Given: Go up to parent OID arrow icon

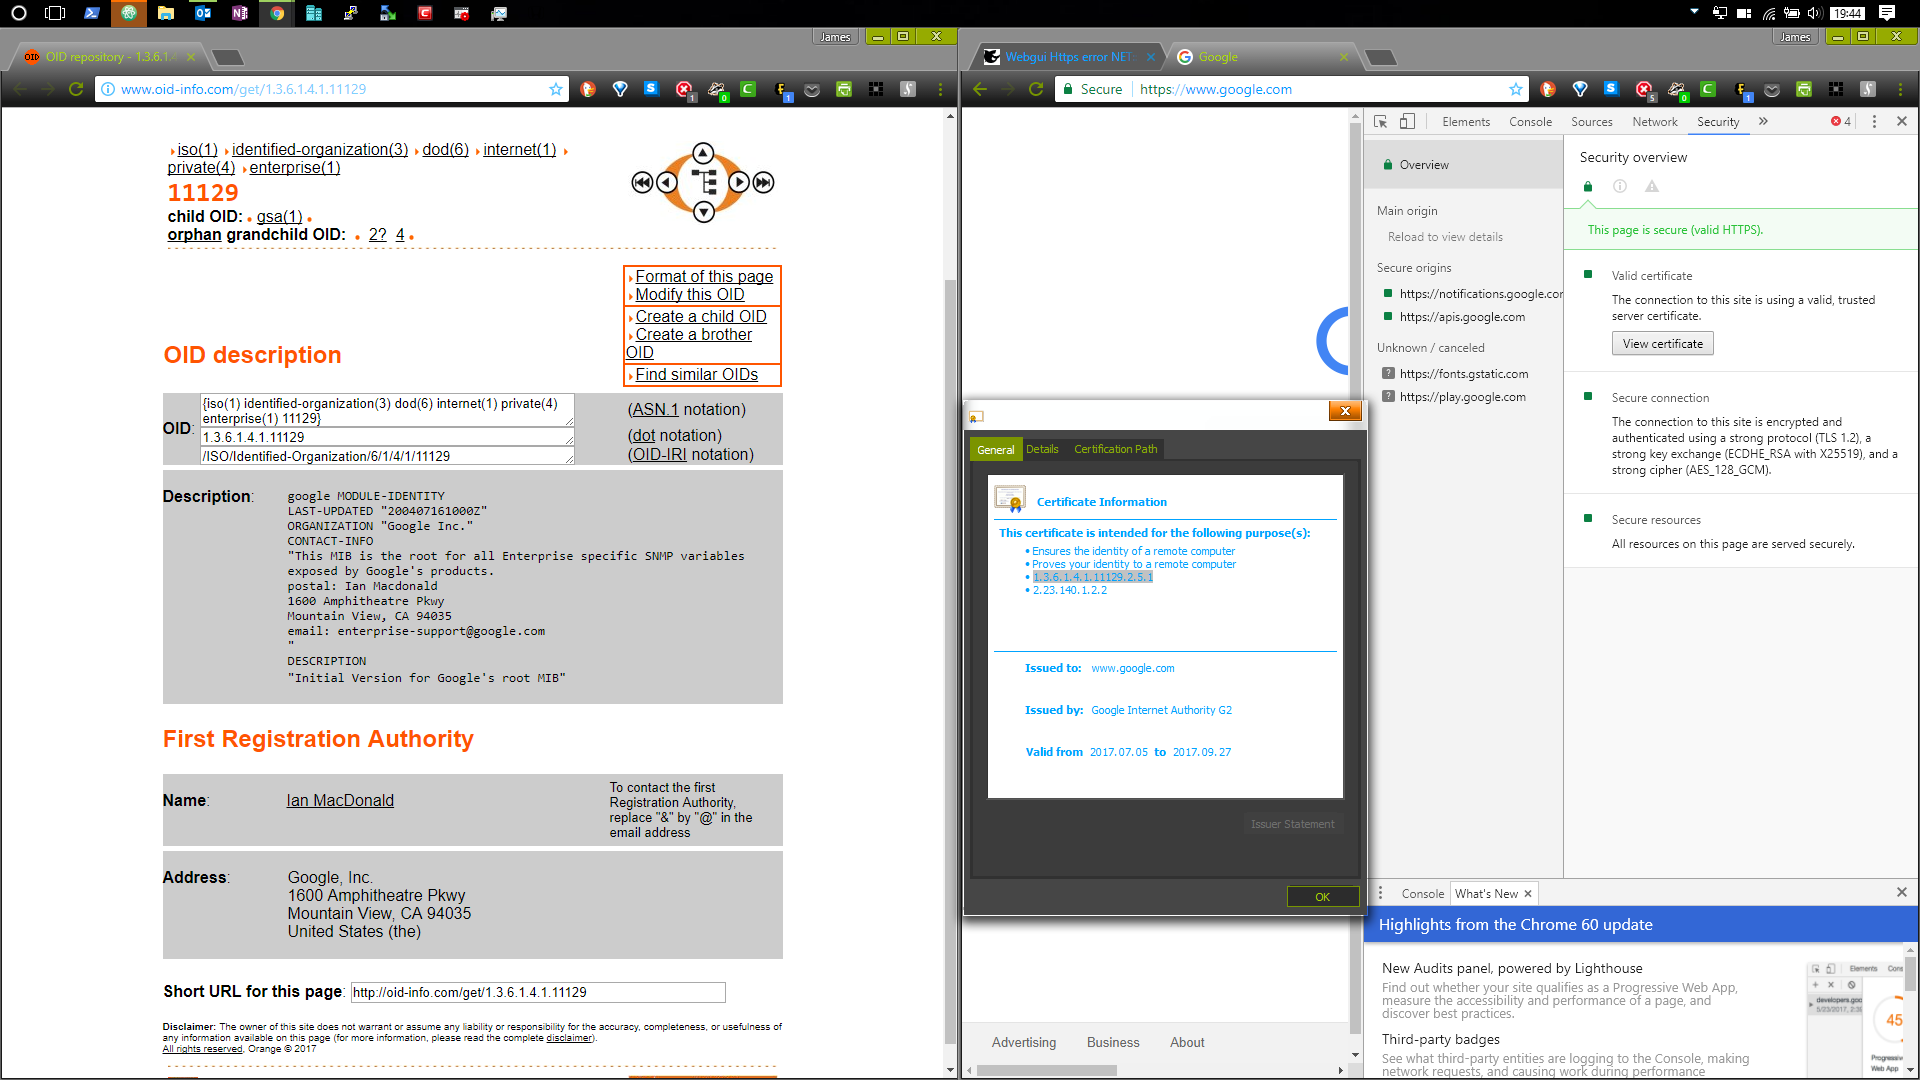Looking at the screenshot, I should [703, 153].
